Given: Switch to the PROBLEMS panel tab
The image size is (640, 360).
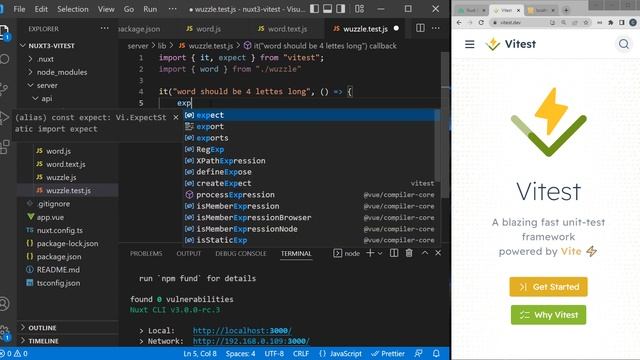Looking at the screenshot, I should [x=146, y=253].
